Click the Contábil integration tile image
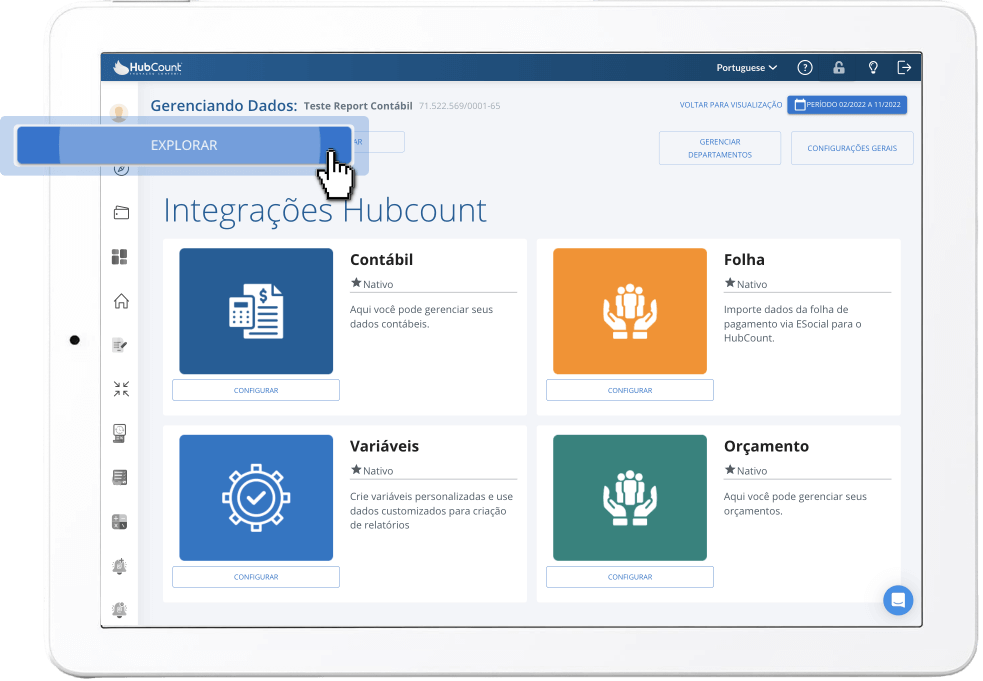Image resolution: width=983 pixels, height=681 pixels. pos(256,312)
